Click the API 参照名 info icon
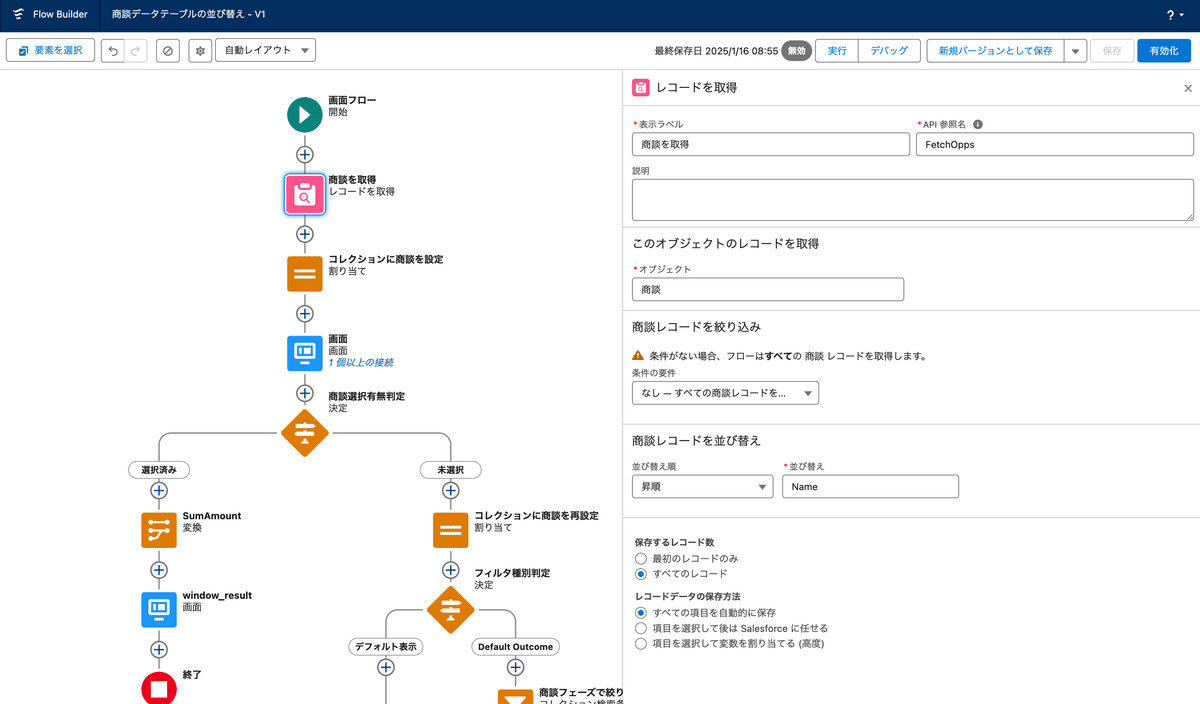Screen dimensions: 1200x704 pos(978,124)
